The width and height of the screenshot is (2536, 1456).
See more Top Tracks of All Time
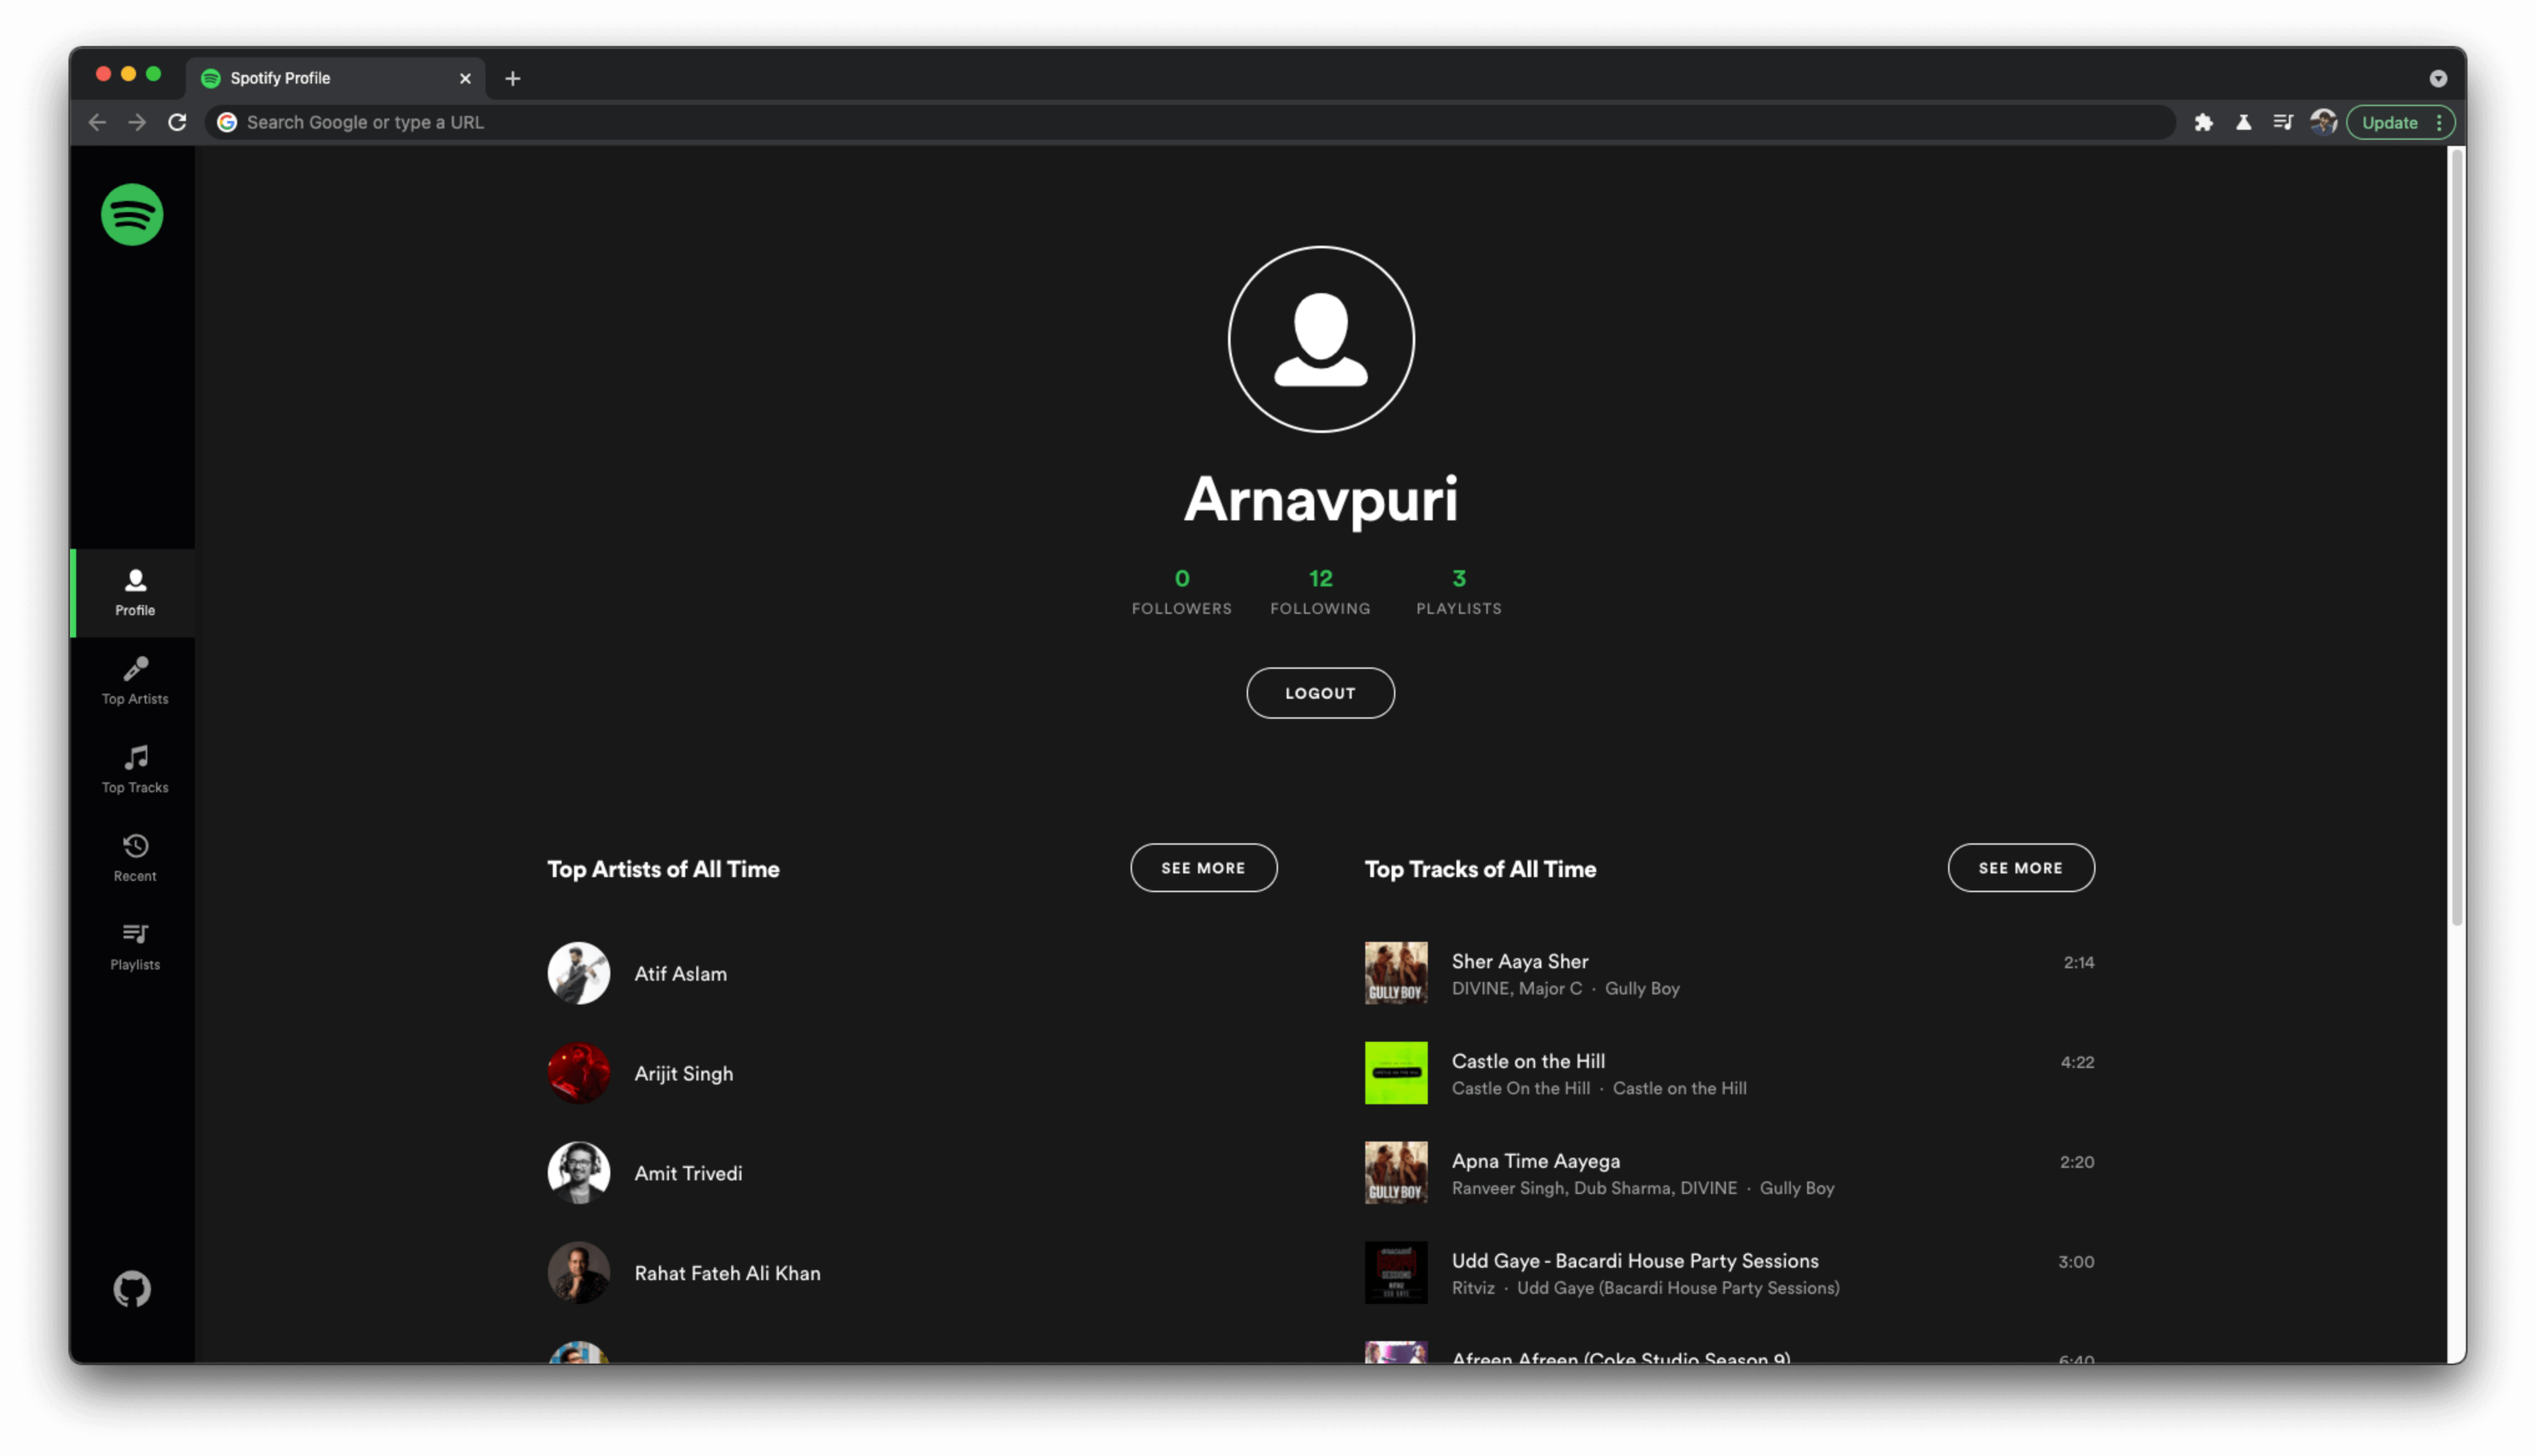(2020, 868)
